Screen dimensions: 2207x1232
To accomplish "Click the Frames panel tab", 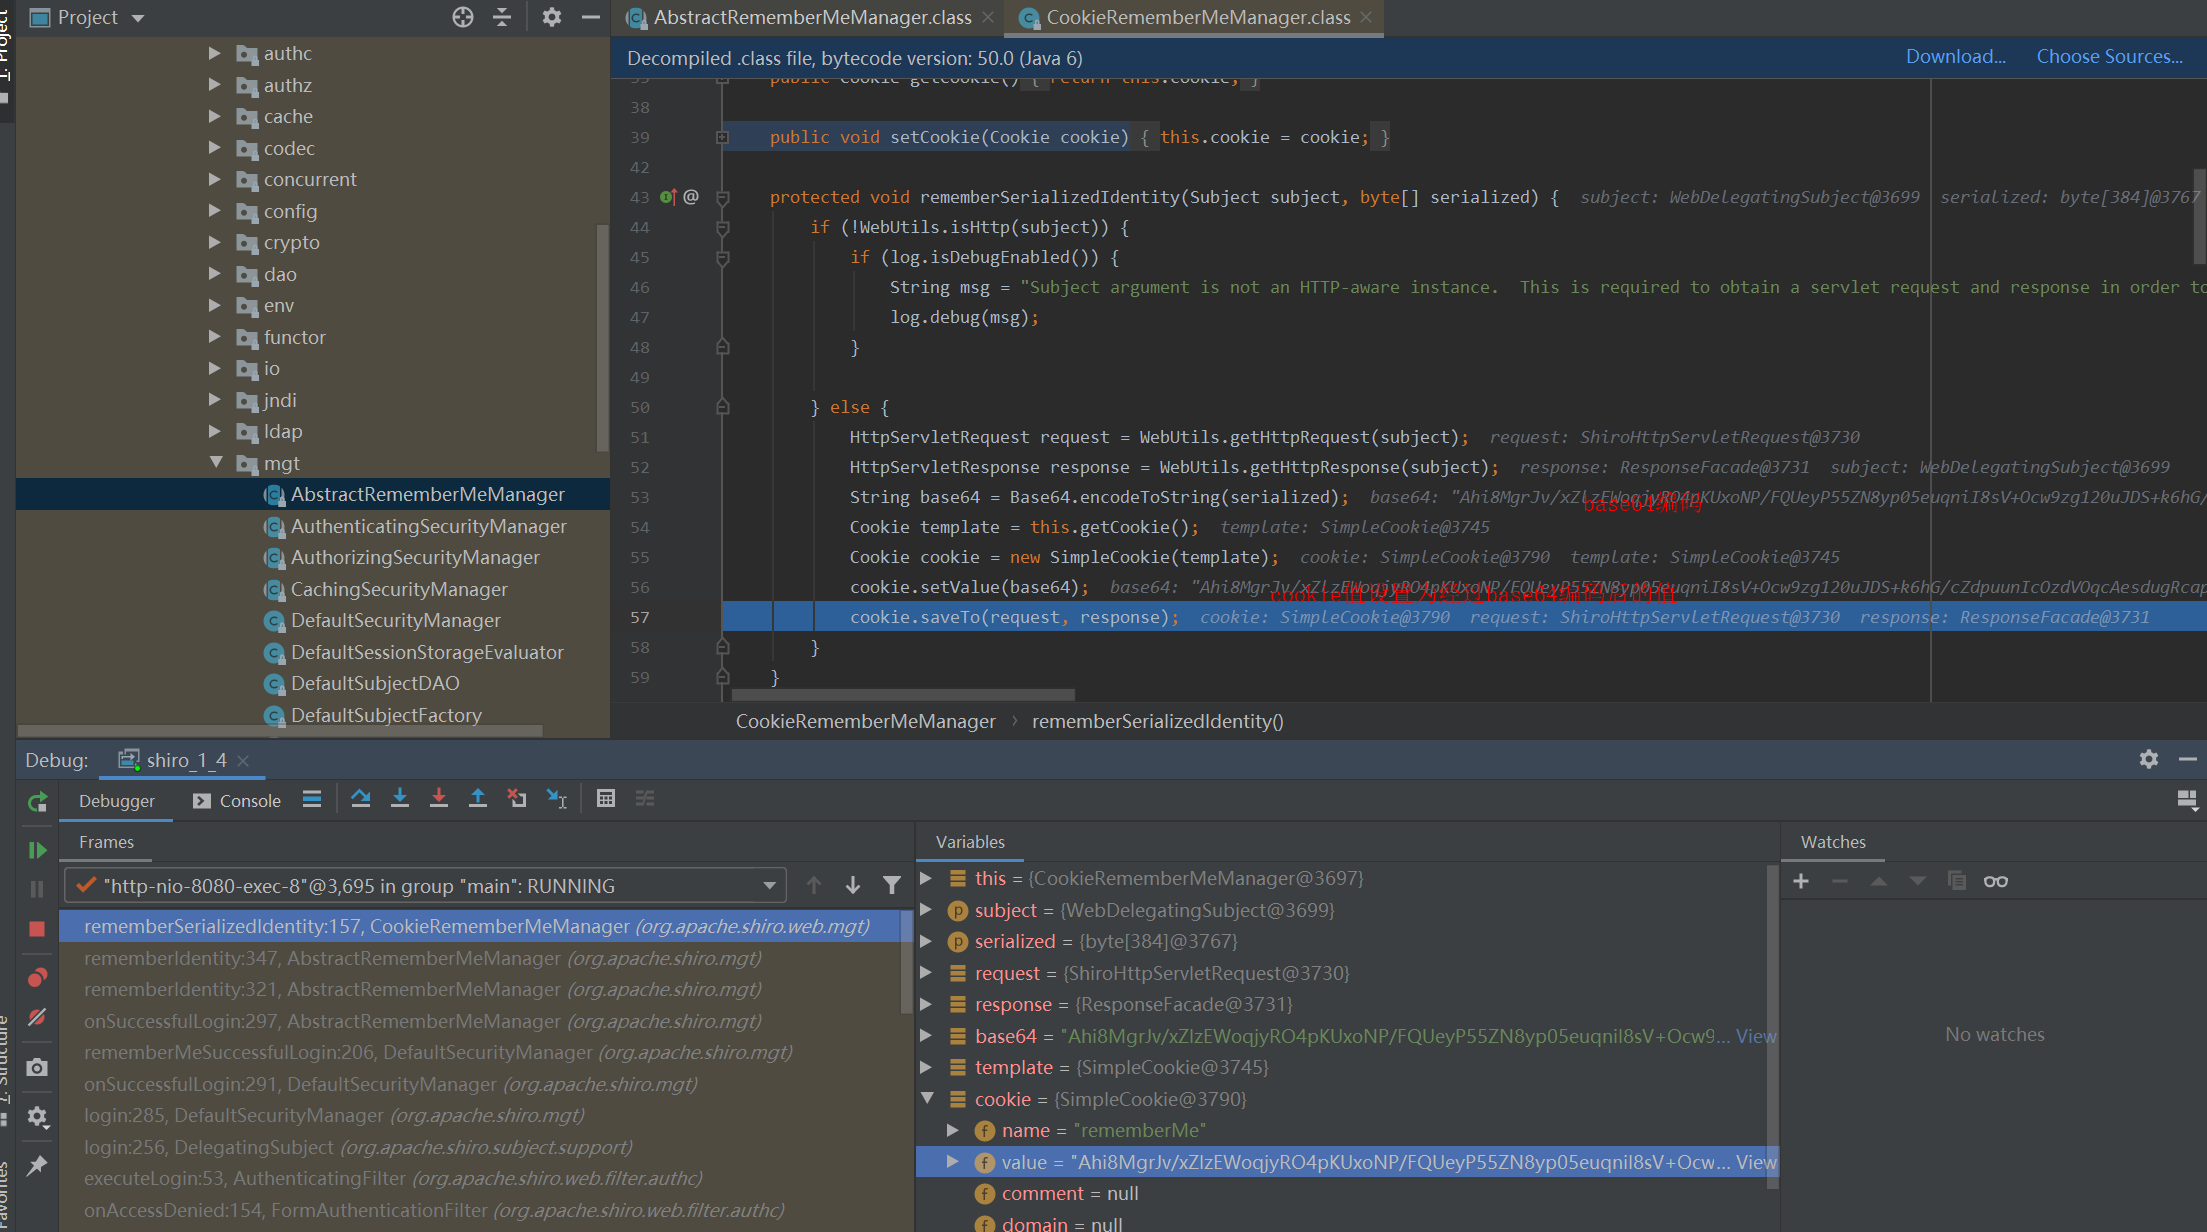I will point(106,842).
